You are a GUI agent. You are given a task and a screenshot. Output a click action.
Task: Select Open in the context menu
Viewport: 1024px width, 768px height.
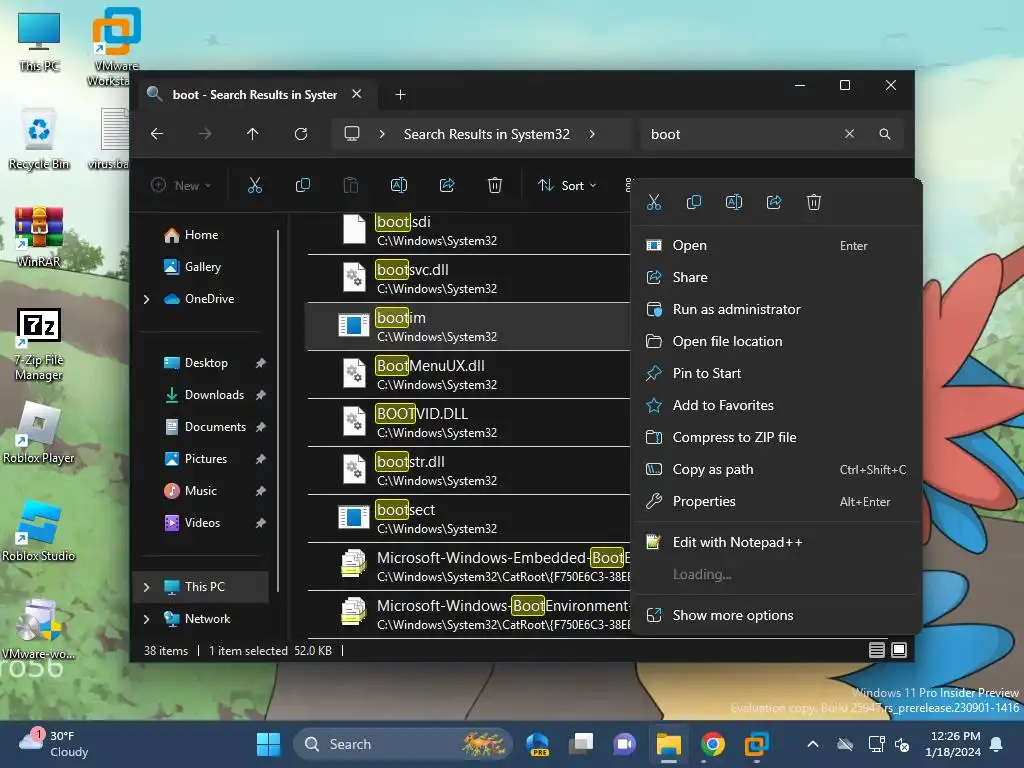pyautogui.click(x=777, y=246)
